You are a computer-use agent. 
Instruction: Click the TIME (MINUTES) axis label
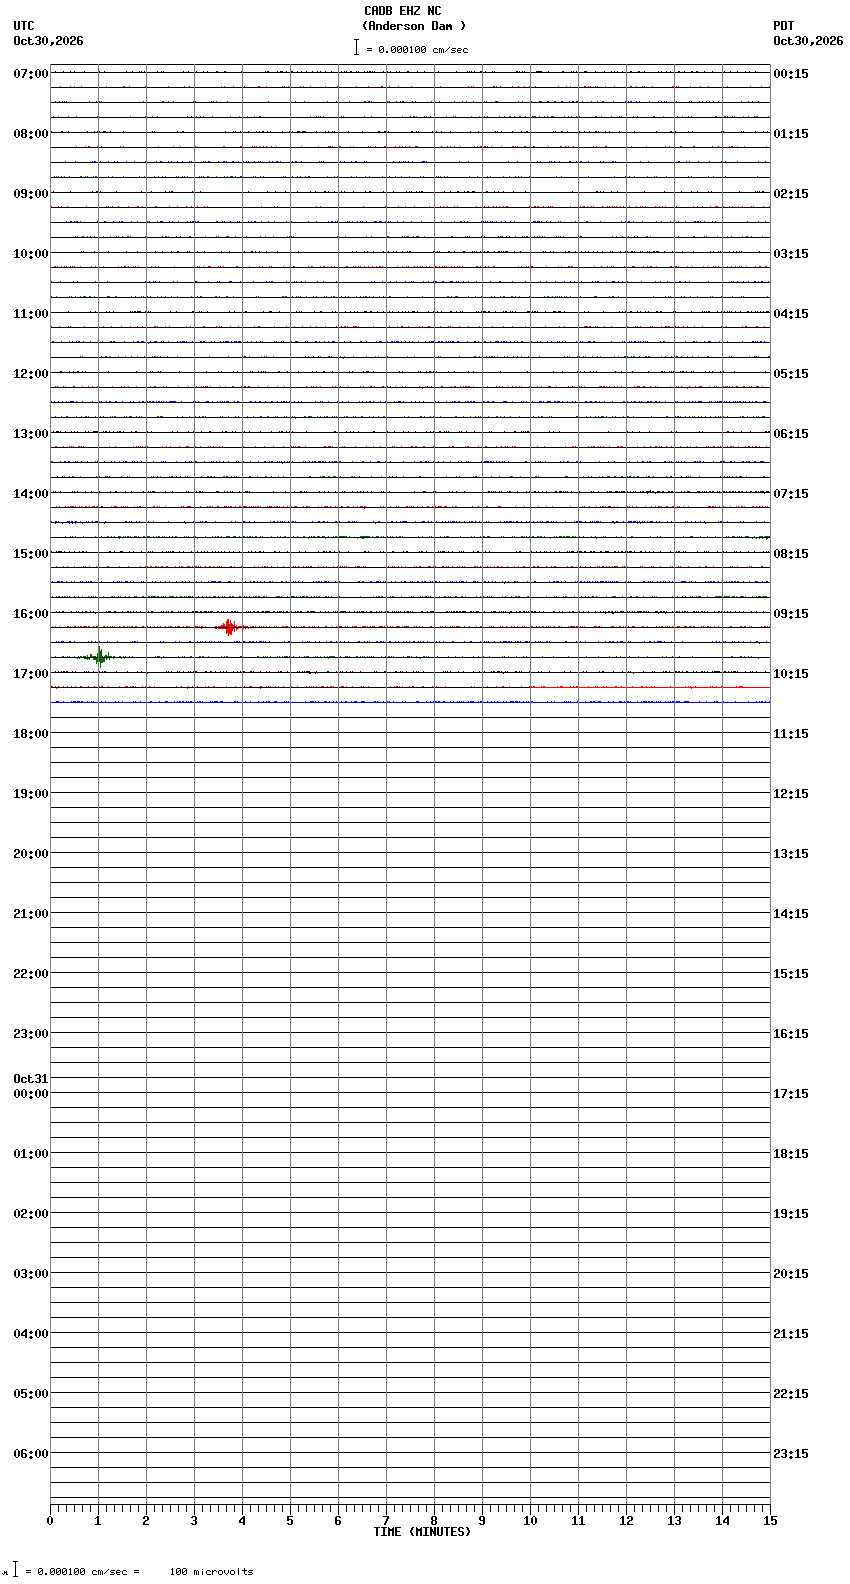tap(422, 1532)
